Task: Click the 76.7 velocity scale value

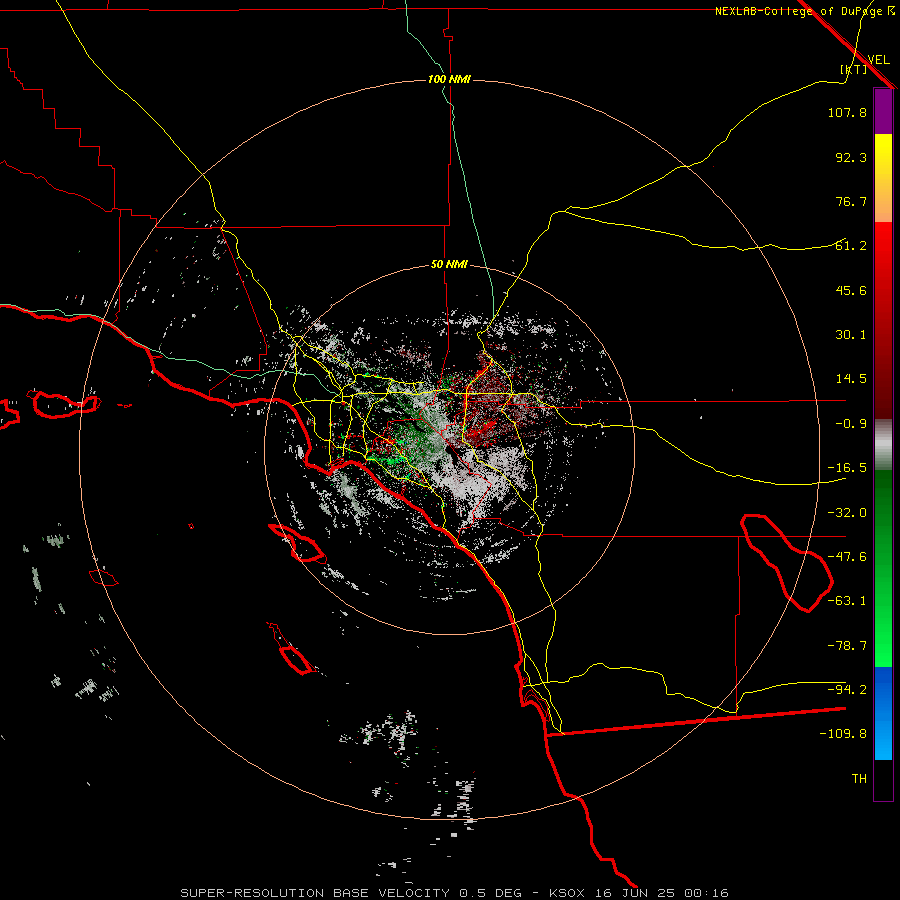Action: [x=851, y=201]
